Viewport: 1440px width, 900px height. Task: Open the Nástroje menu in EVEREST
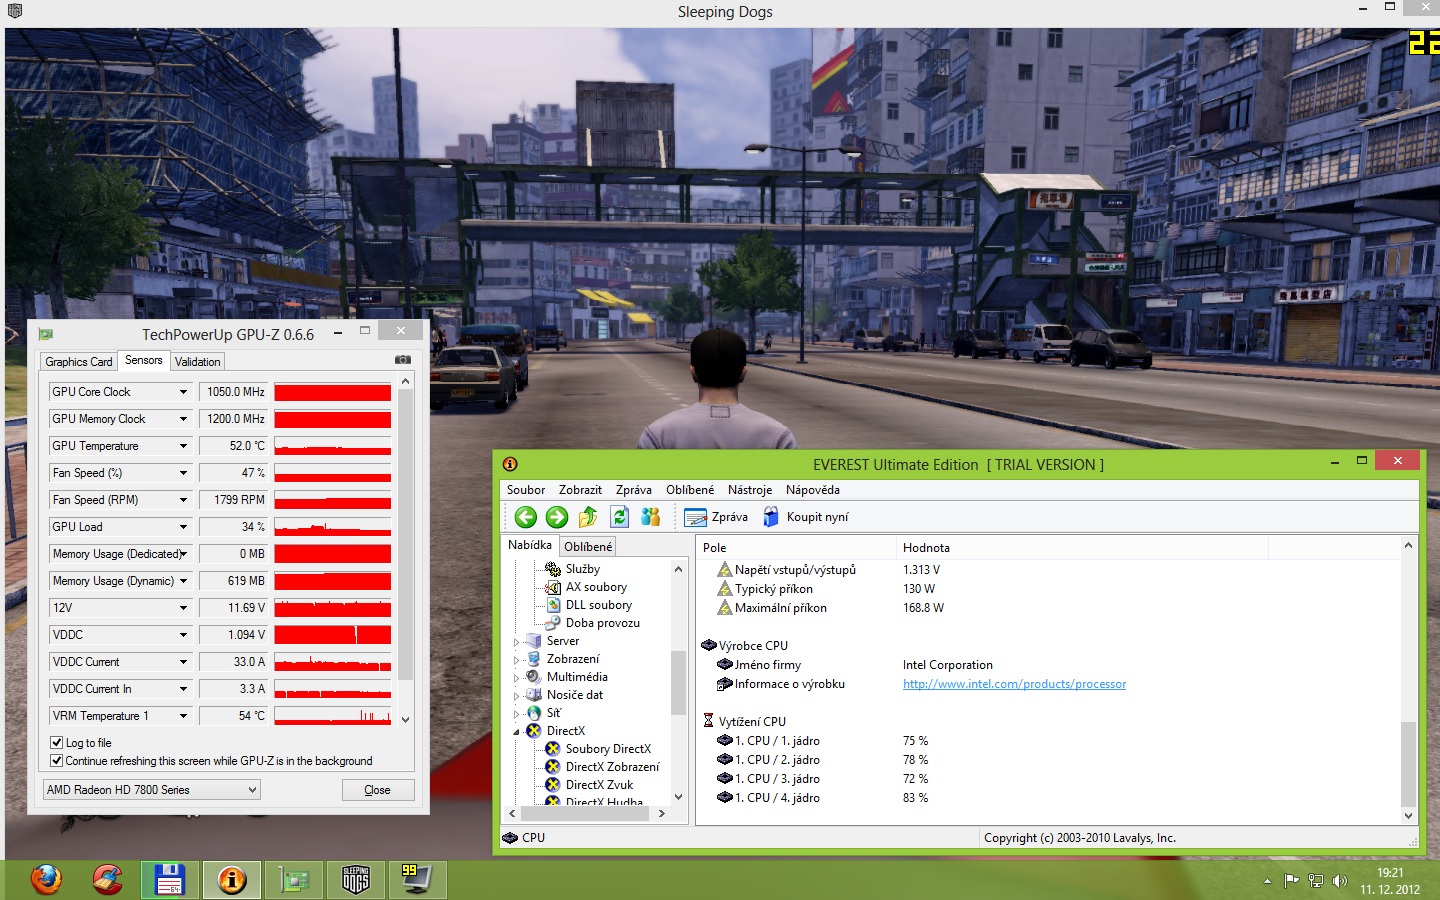(750, 490)
